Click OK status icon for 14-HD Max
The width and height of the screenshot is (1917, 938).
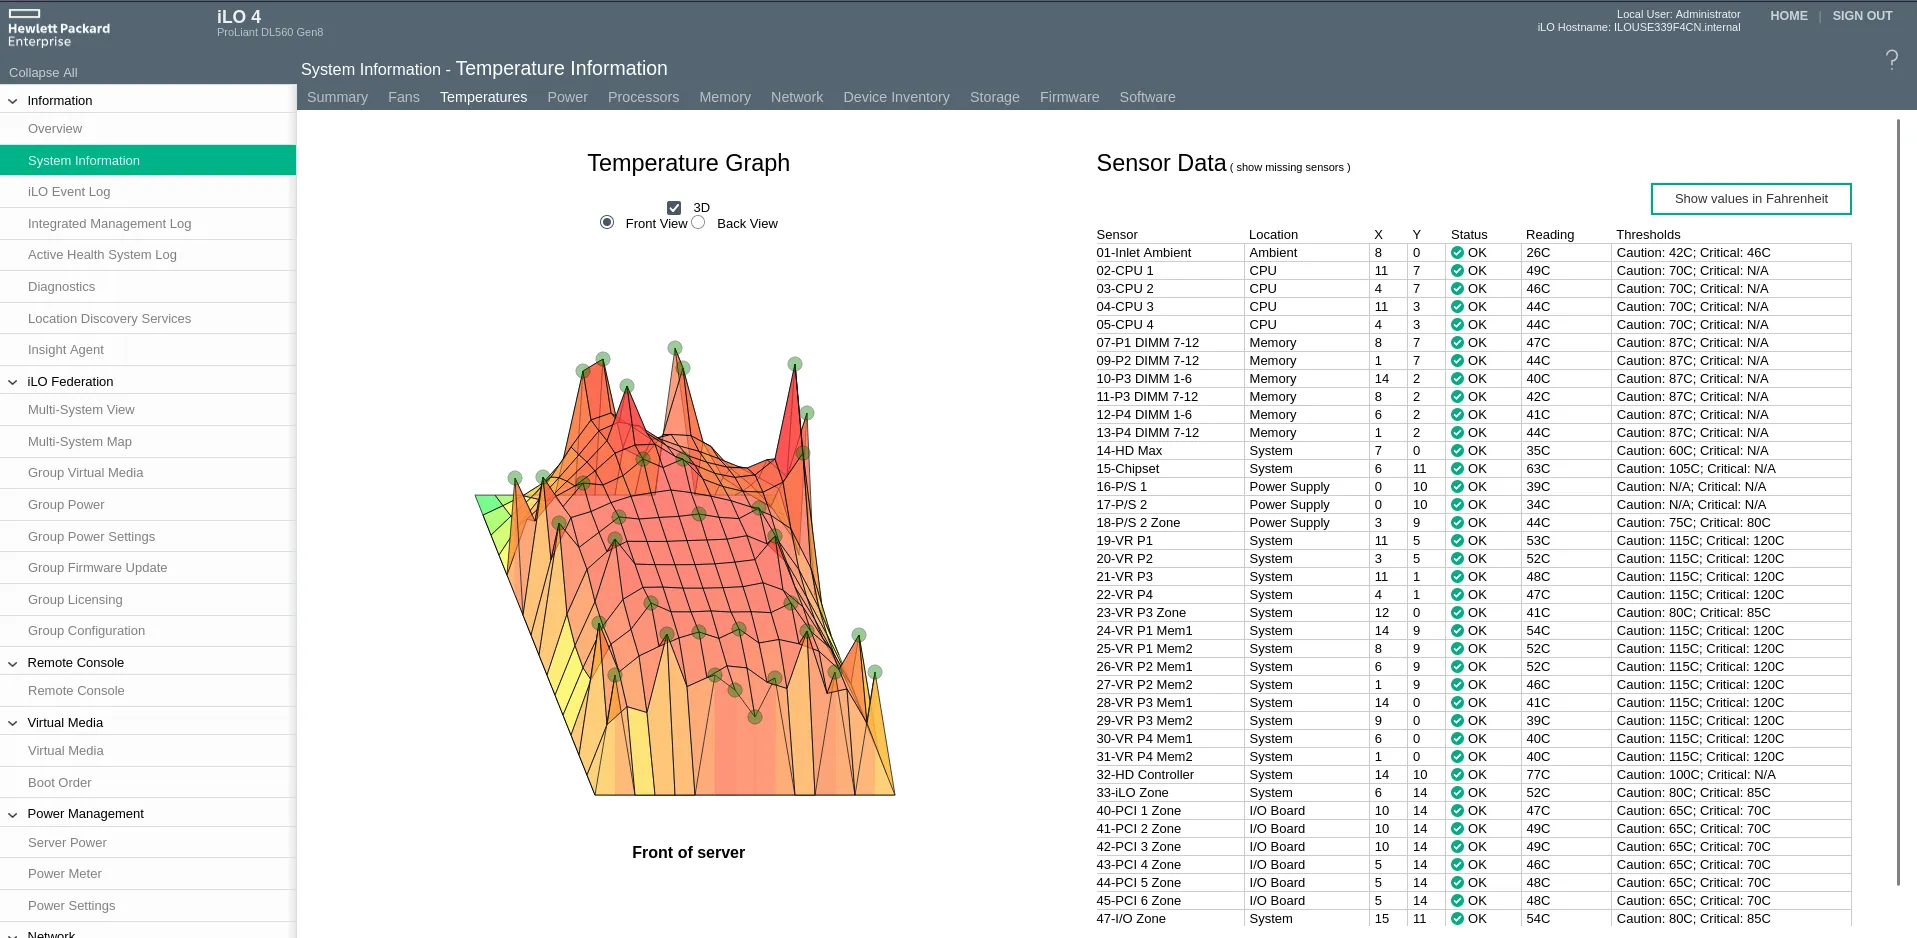coord(1457,451)
